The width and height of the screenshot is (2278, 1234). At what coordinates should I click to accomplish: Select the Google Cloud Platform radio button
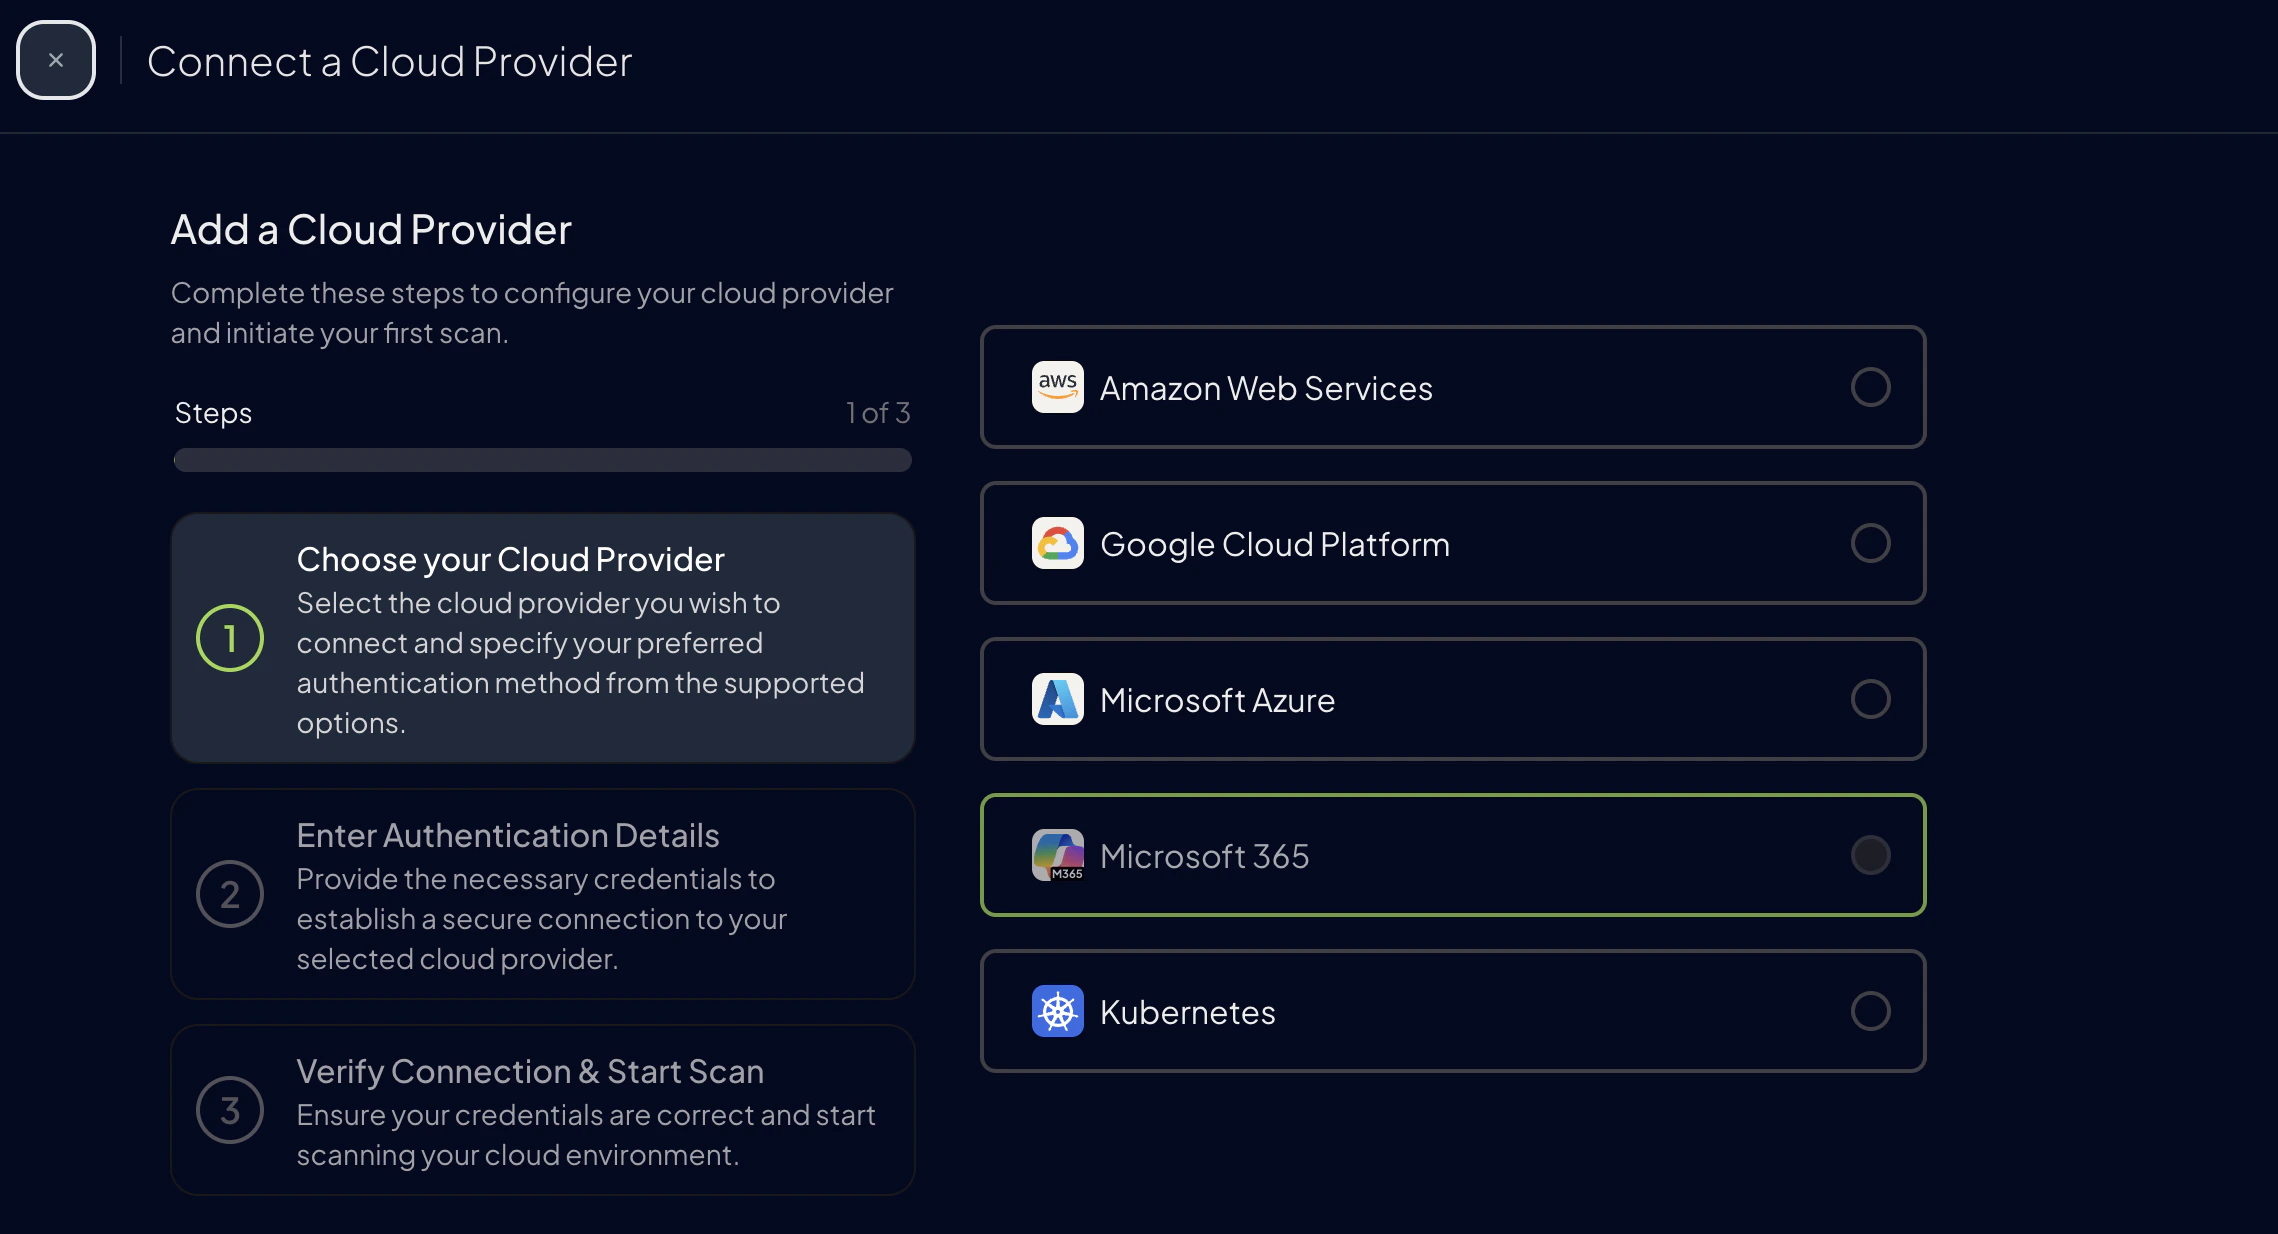pos(1870,543)
